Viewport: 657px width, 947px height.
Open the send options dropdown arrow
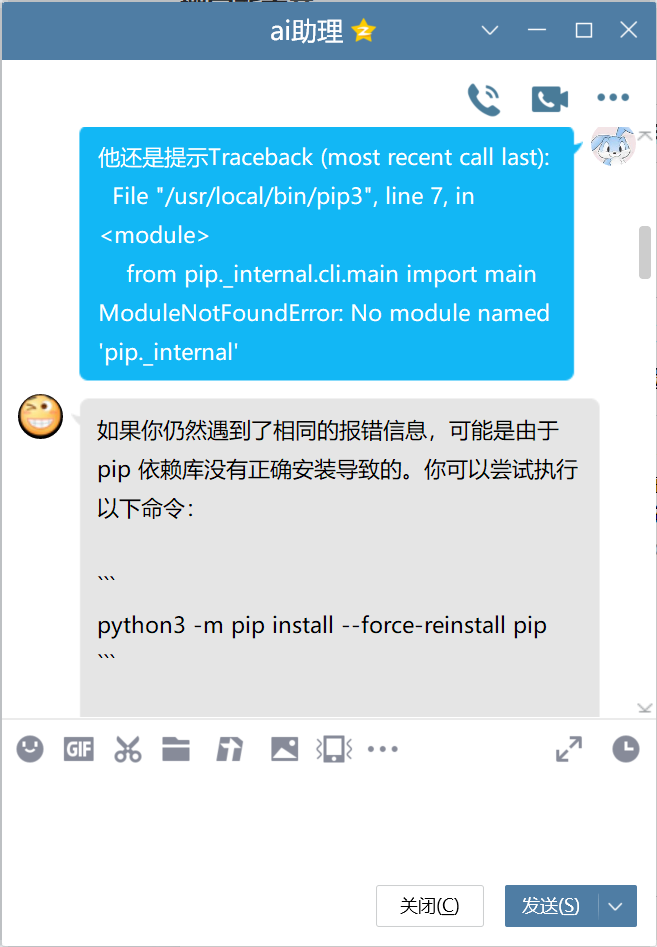[x=615, y=906]
